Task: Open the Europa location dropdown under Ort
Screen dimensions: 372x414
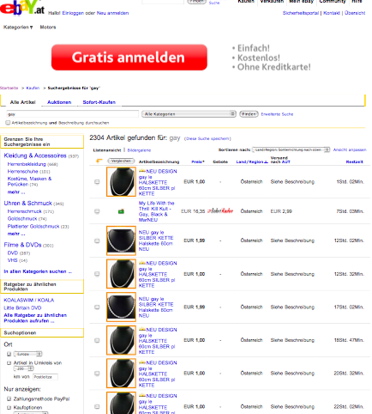Action: [28, 354]
